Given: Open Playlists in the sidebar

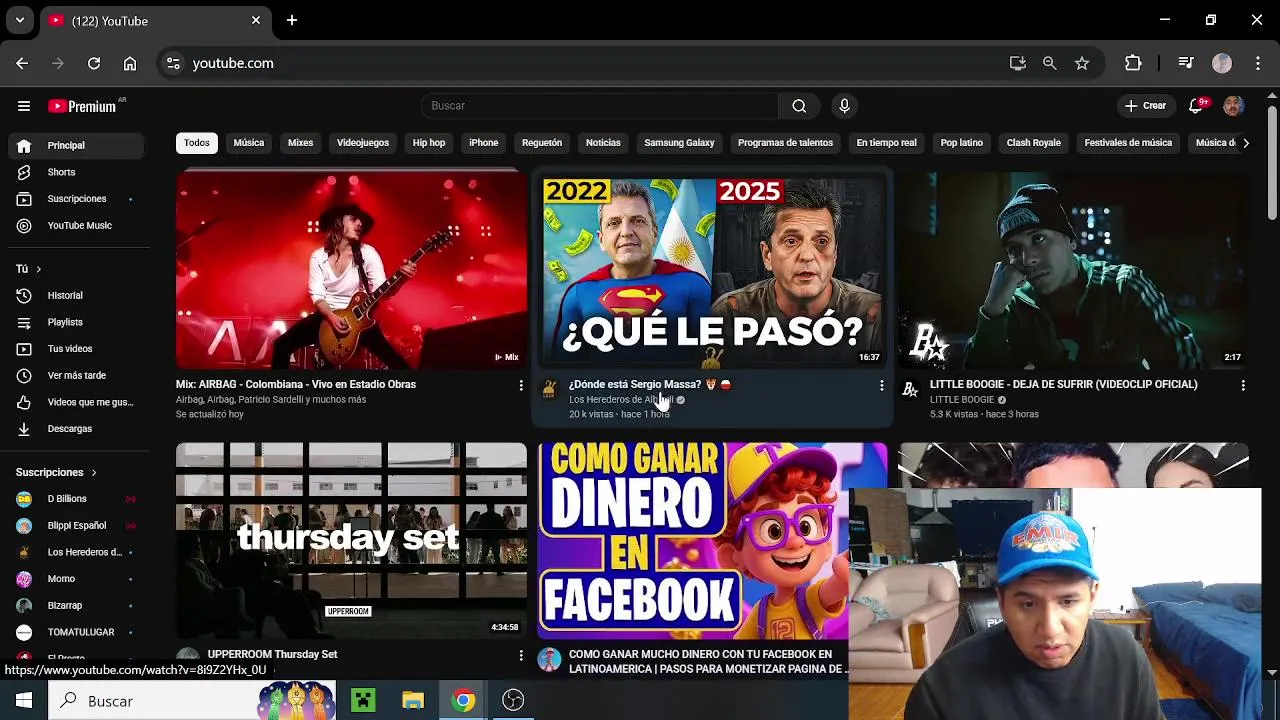Looking at the screenshot, I should 76,322.
